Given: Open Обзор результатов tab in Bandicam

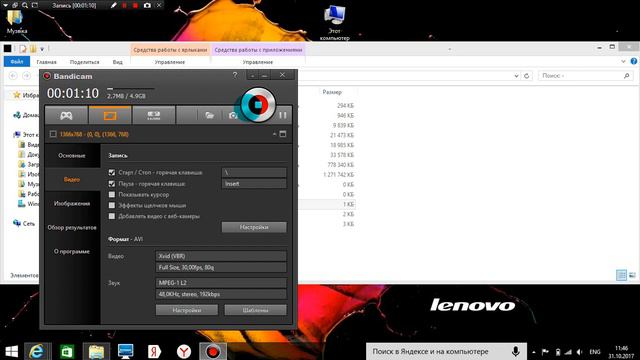Looking at the screenshot, I should pyautogui.click(x=72, y=227).
